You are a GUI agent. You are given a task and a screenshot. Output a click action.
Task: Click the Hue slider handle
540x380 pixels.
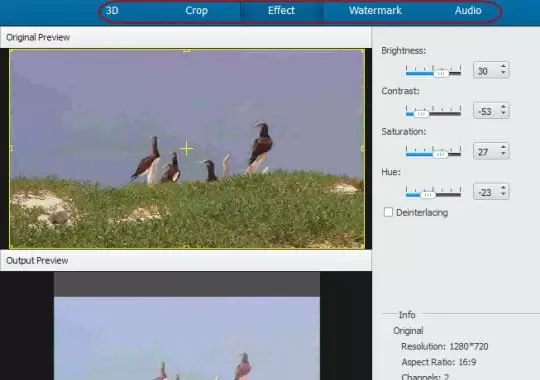point(428,195)
